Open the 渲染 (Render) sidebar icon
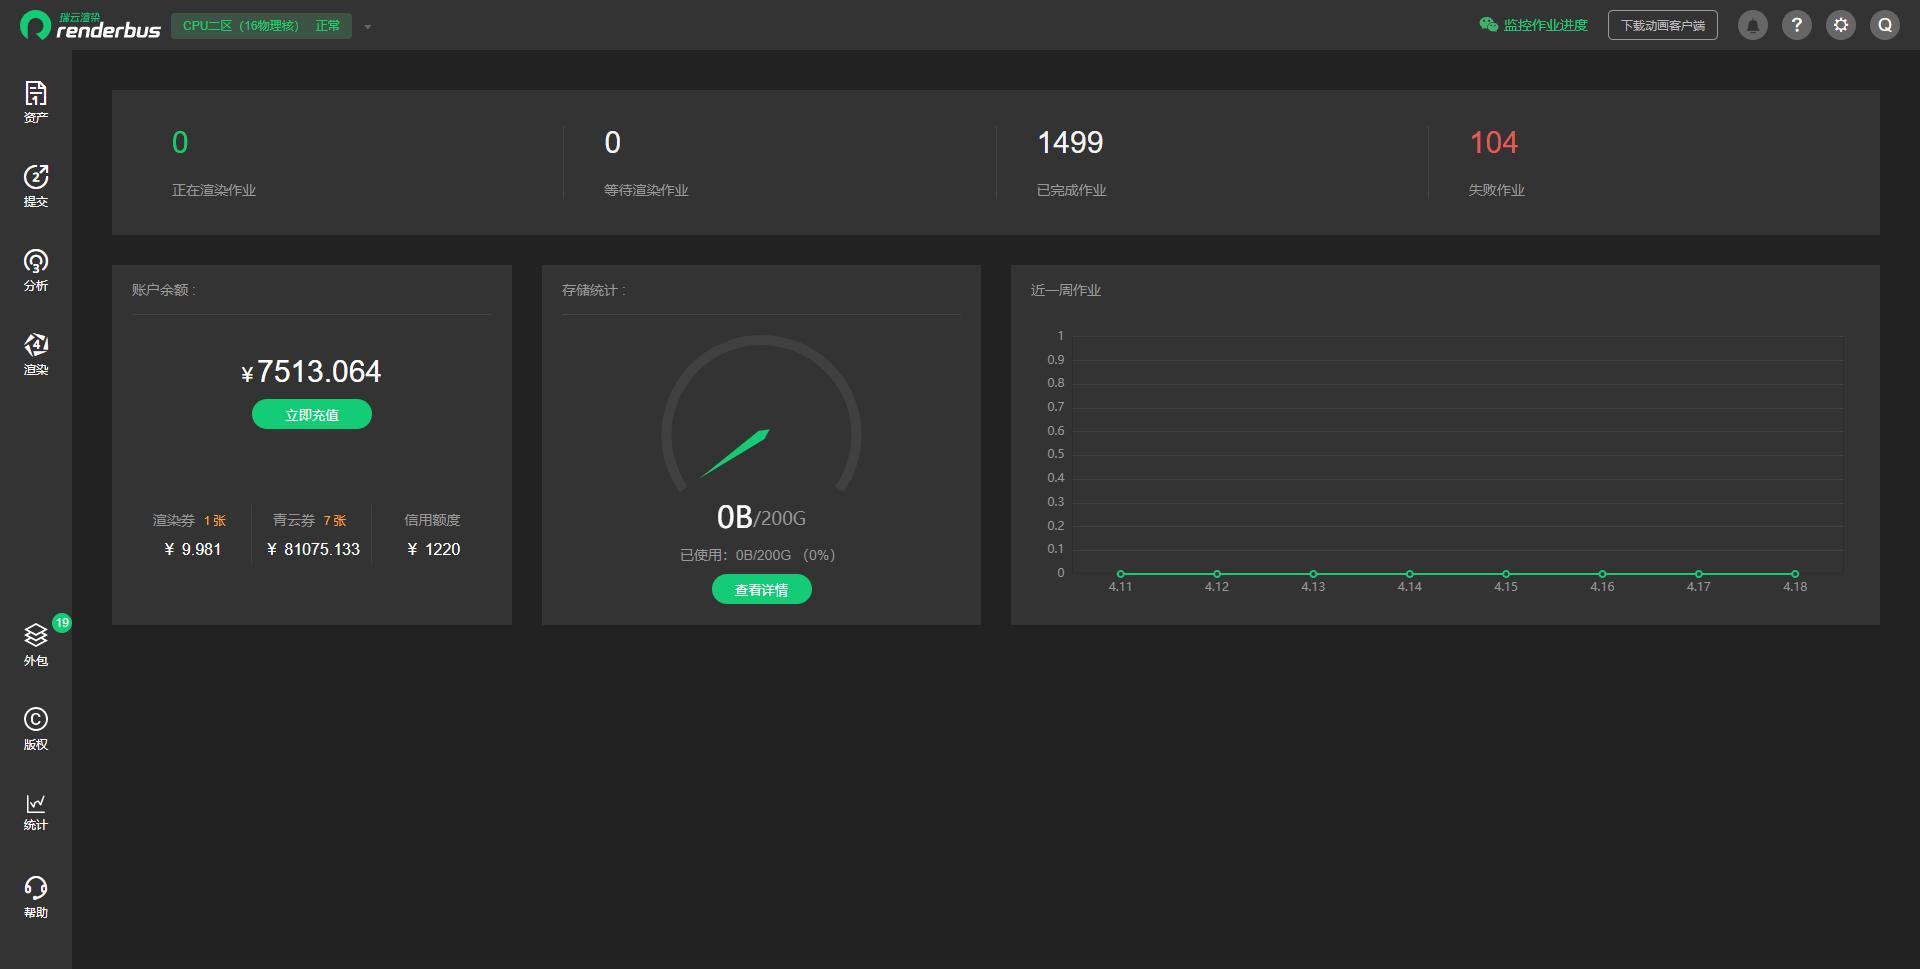Viewport: 1920px width, 969px height. pyautogui.click(x=36, y=353)
